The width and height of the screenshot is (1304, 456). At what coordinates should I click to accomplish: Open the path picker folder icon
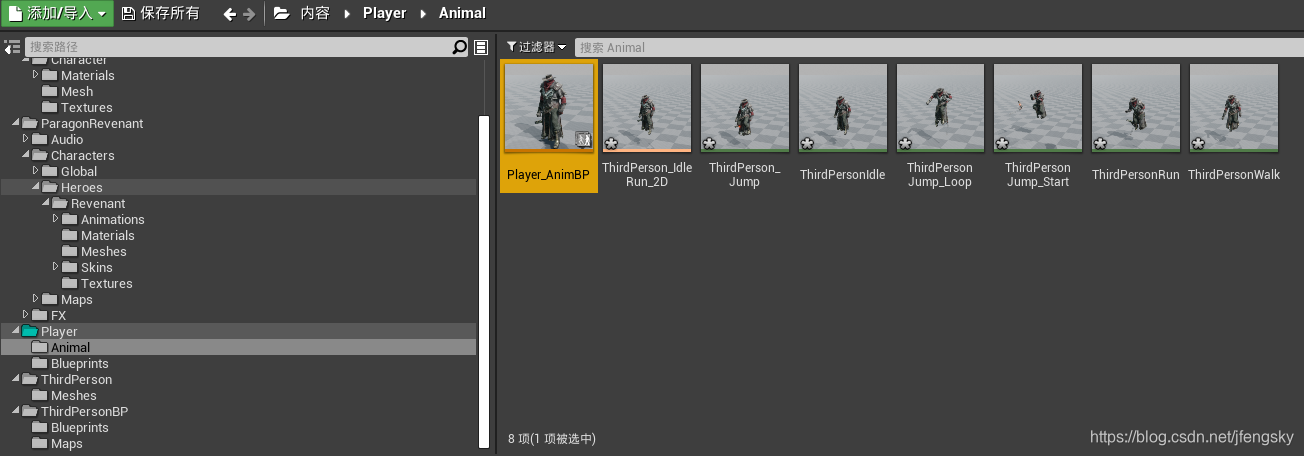(x=281, y=14)
